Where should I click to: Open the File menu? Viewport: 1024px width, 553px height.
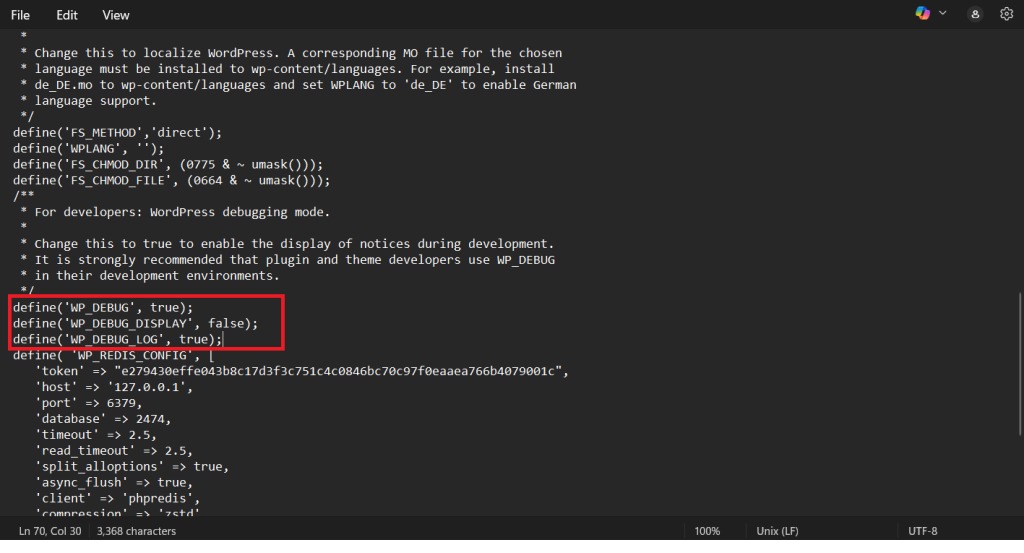click(x=20, y=15)
